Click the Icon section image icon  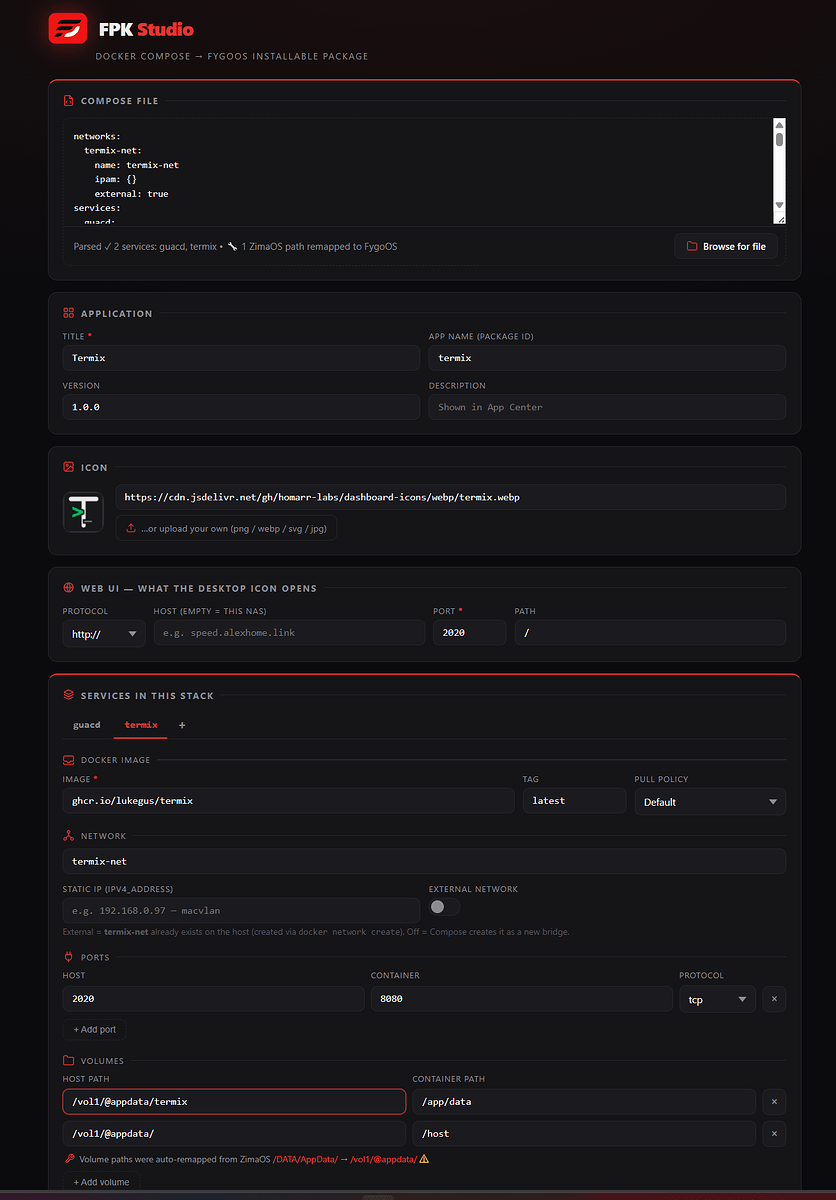coord(68,467)
